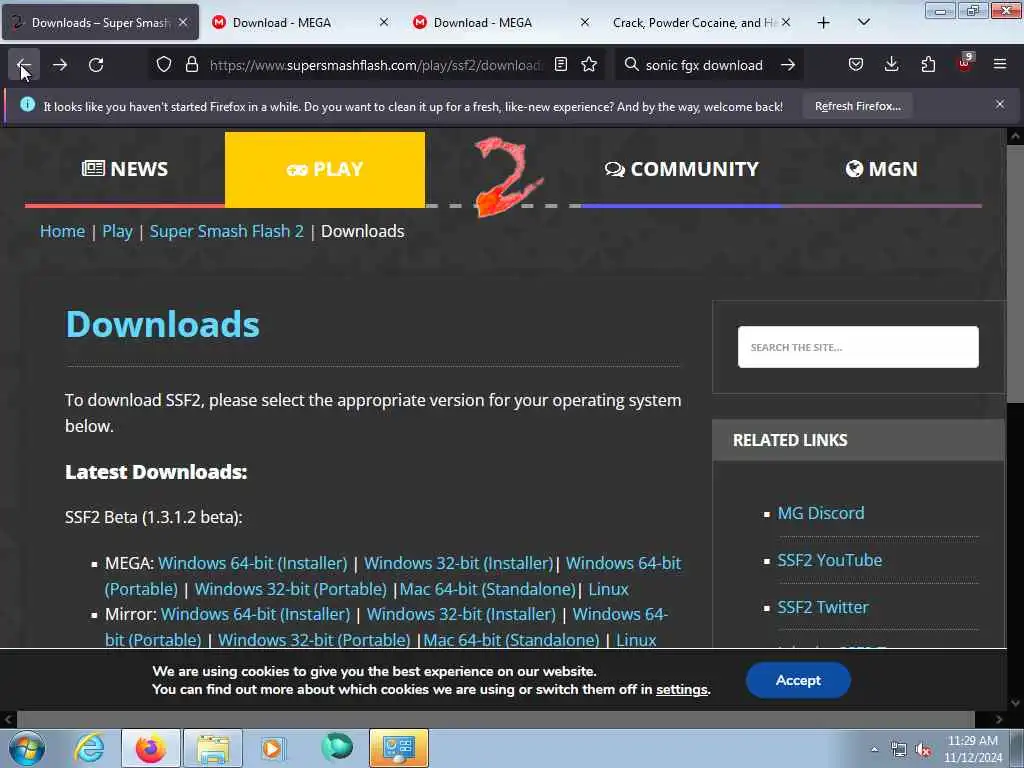This screenshot has height=768, width=1024.
Task: Open the COMMUNITY site menu
Action: pos(681,169)
